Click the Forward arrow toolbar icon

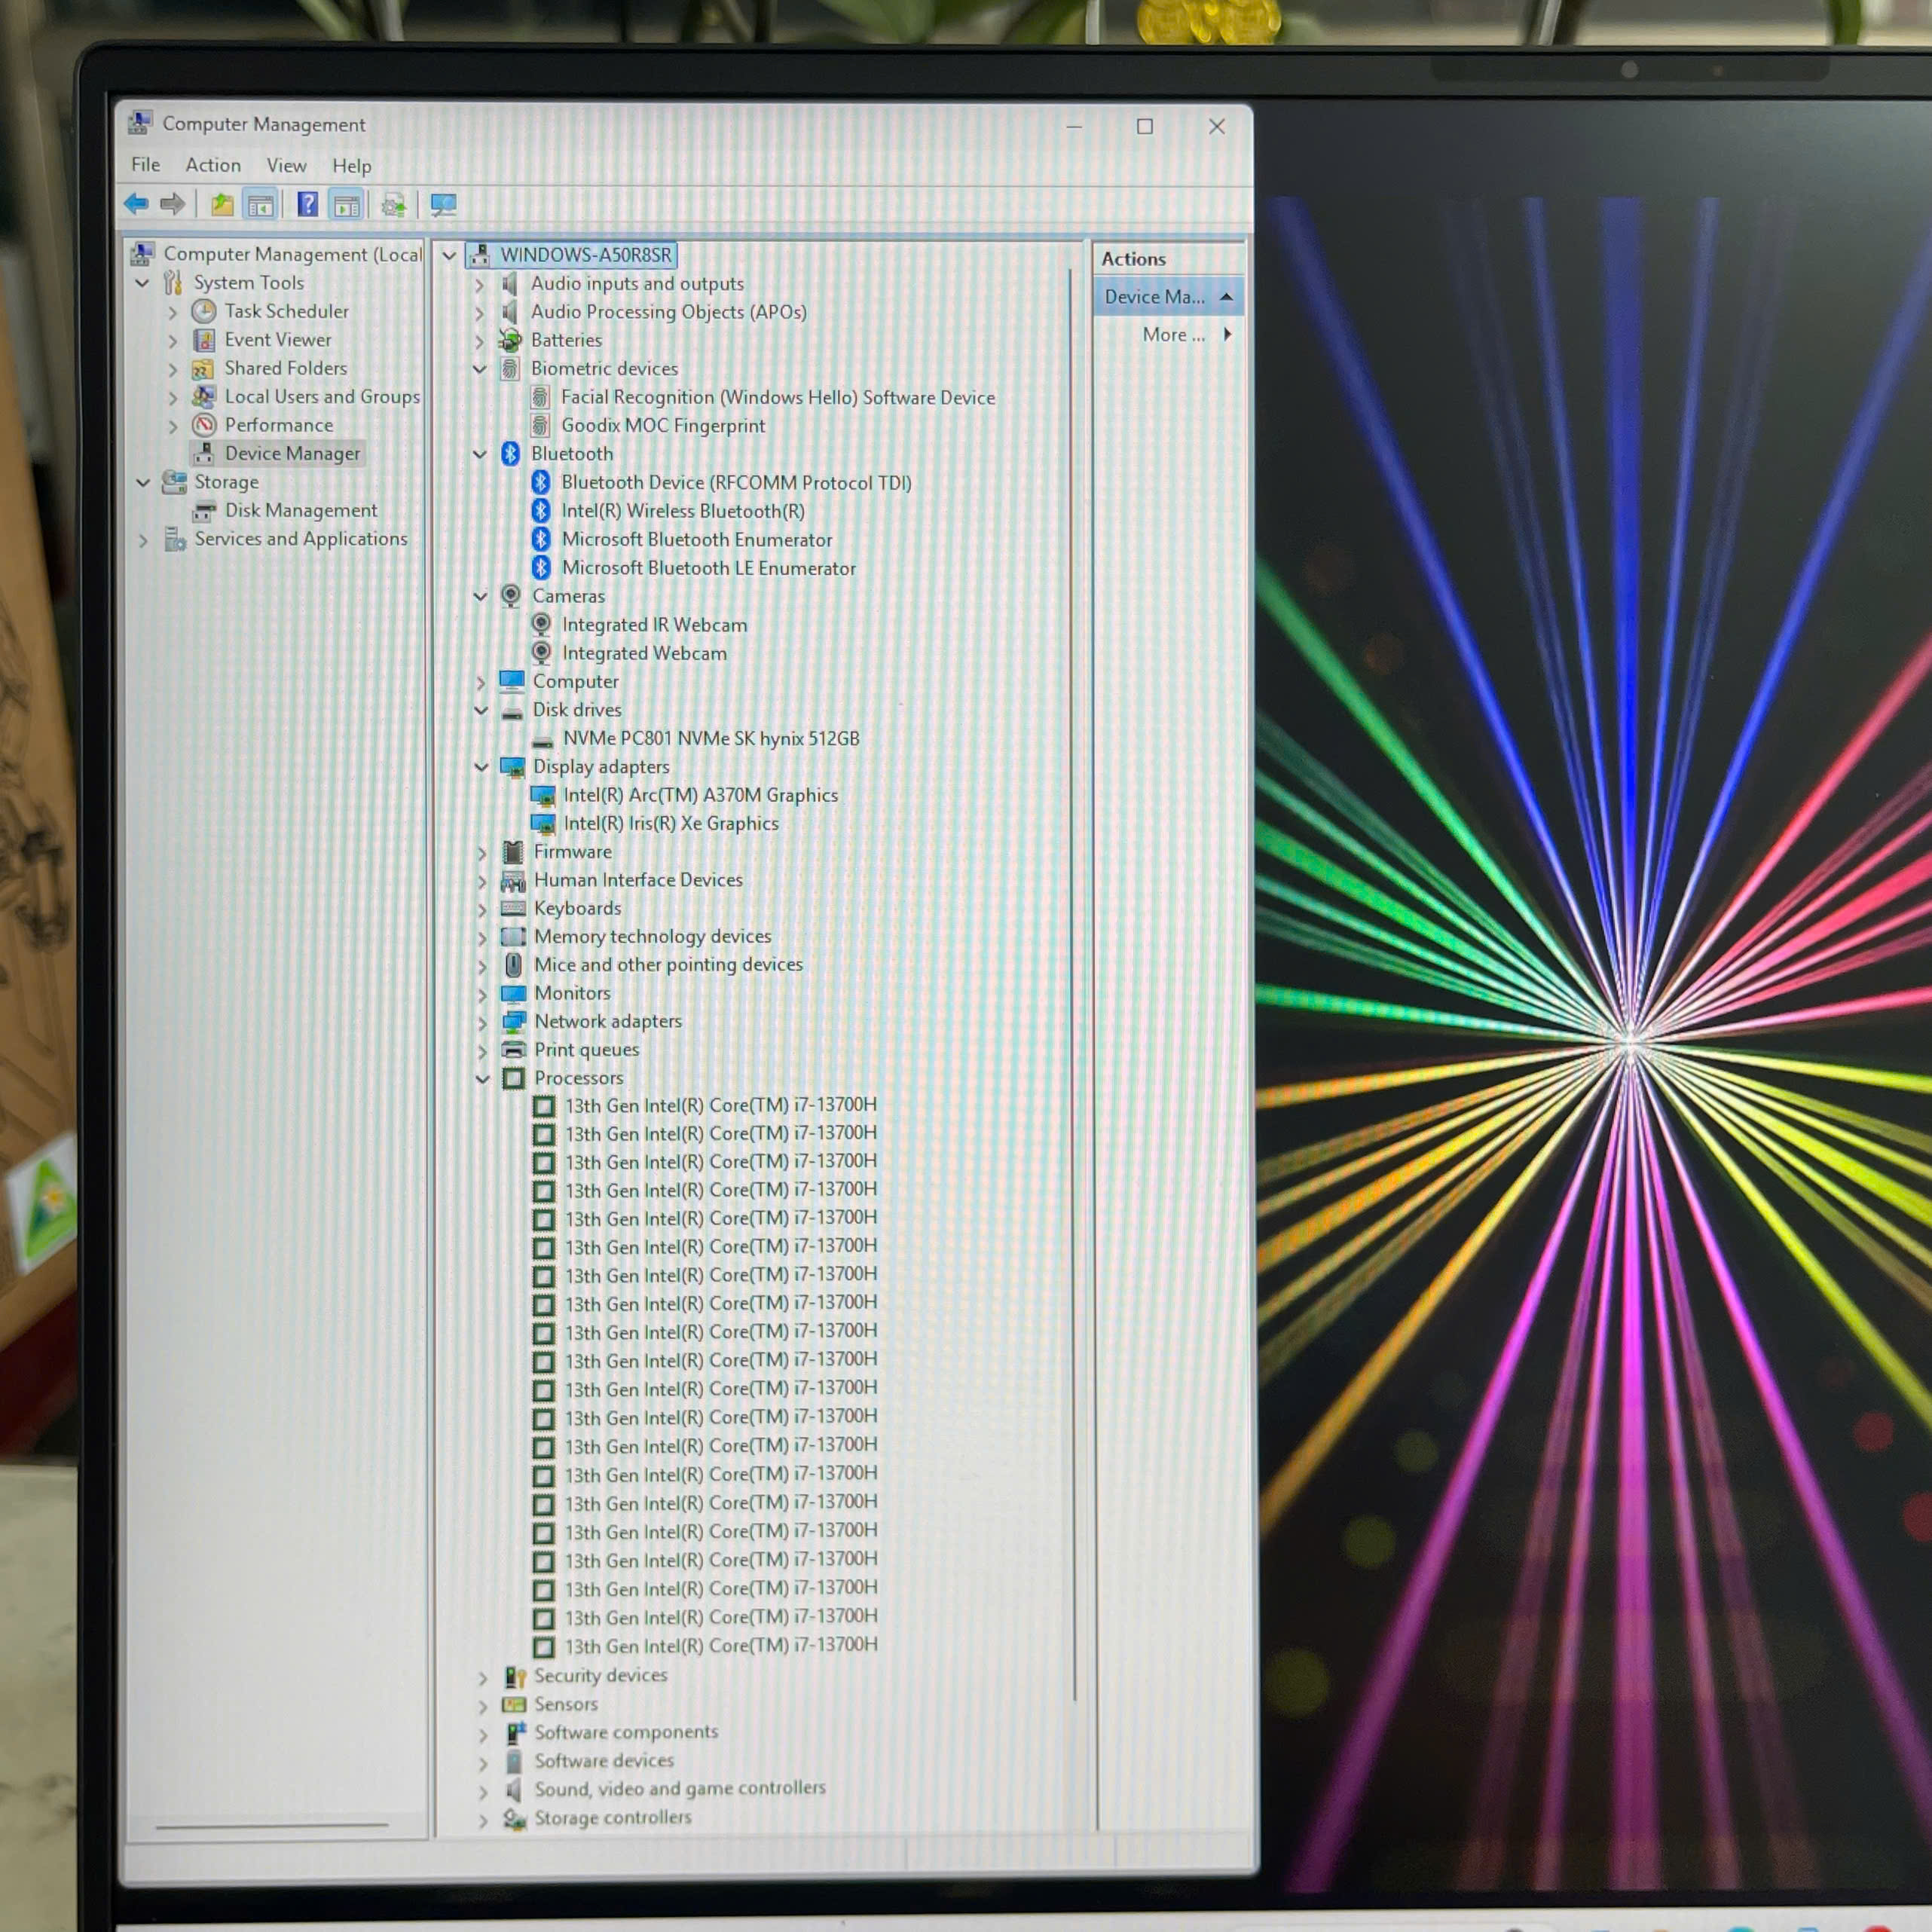[173, 205]
